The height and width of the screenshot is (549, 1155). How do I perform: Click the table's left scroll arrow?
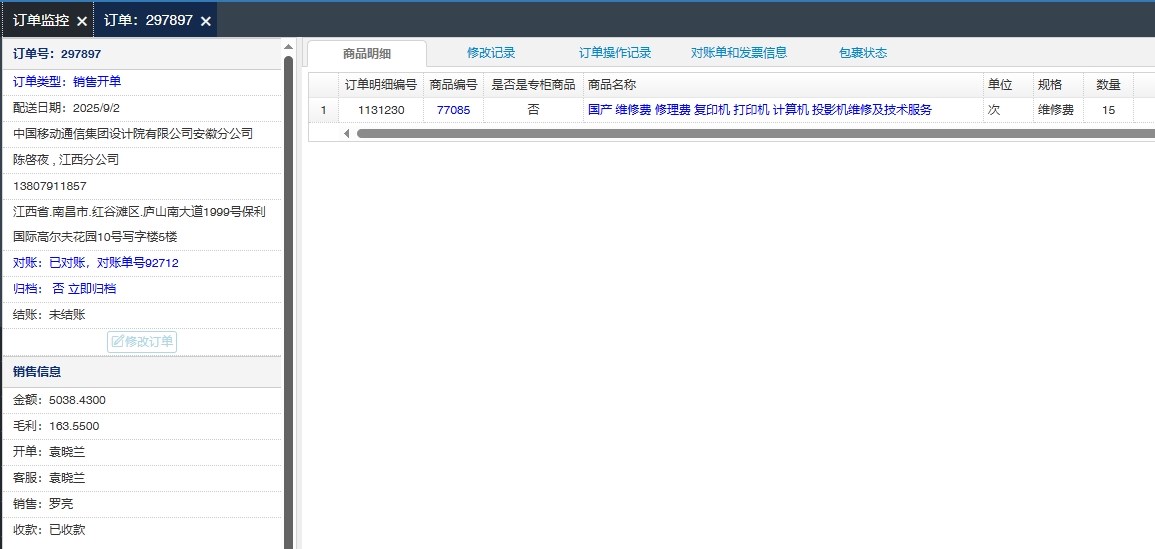pos(347,133)
